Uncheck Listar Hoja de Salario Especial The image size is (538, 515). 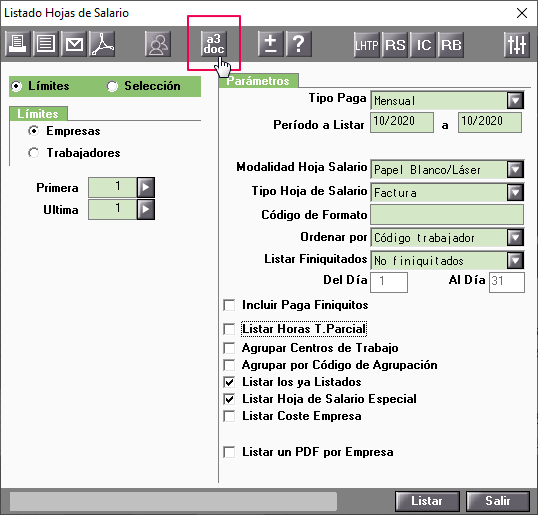tap(229, 399)
